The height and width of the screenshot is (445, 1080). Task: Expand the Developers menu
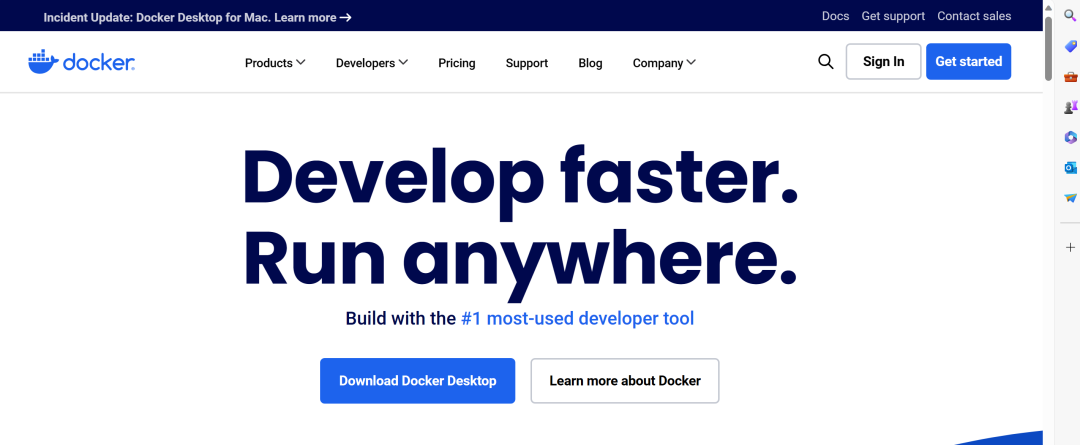click(372, 63)
